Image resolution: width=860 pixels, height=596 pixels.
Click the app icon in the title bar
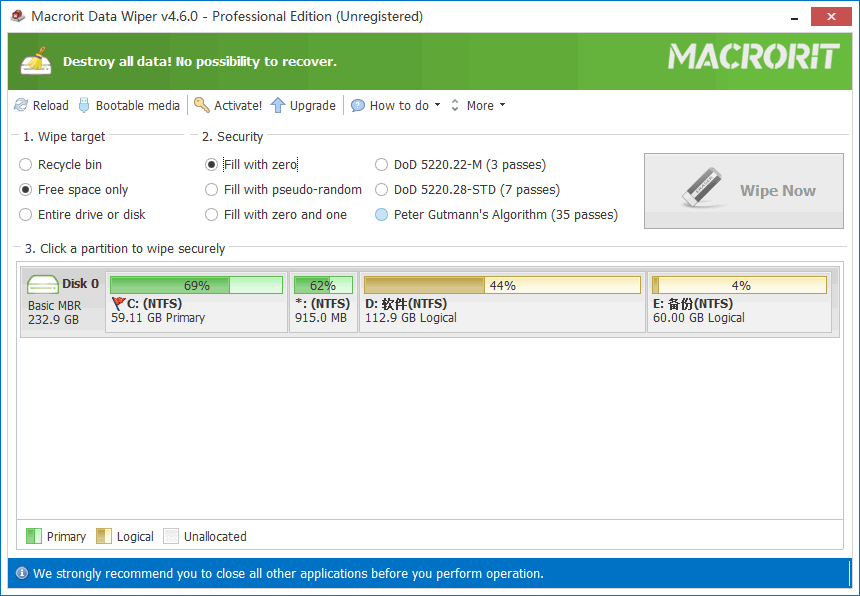[18, 16]
